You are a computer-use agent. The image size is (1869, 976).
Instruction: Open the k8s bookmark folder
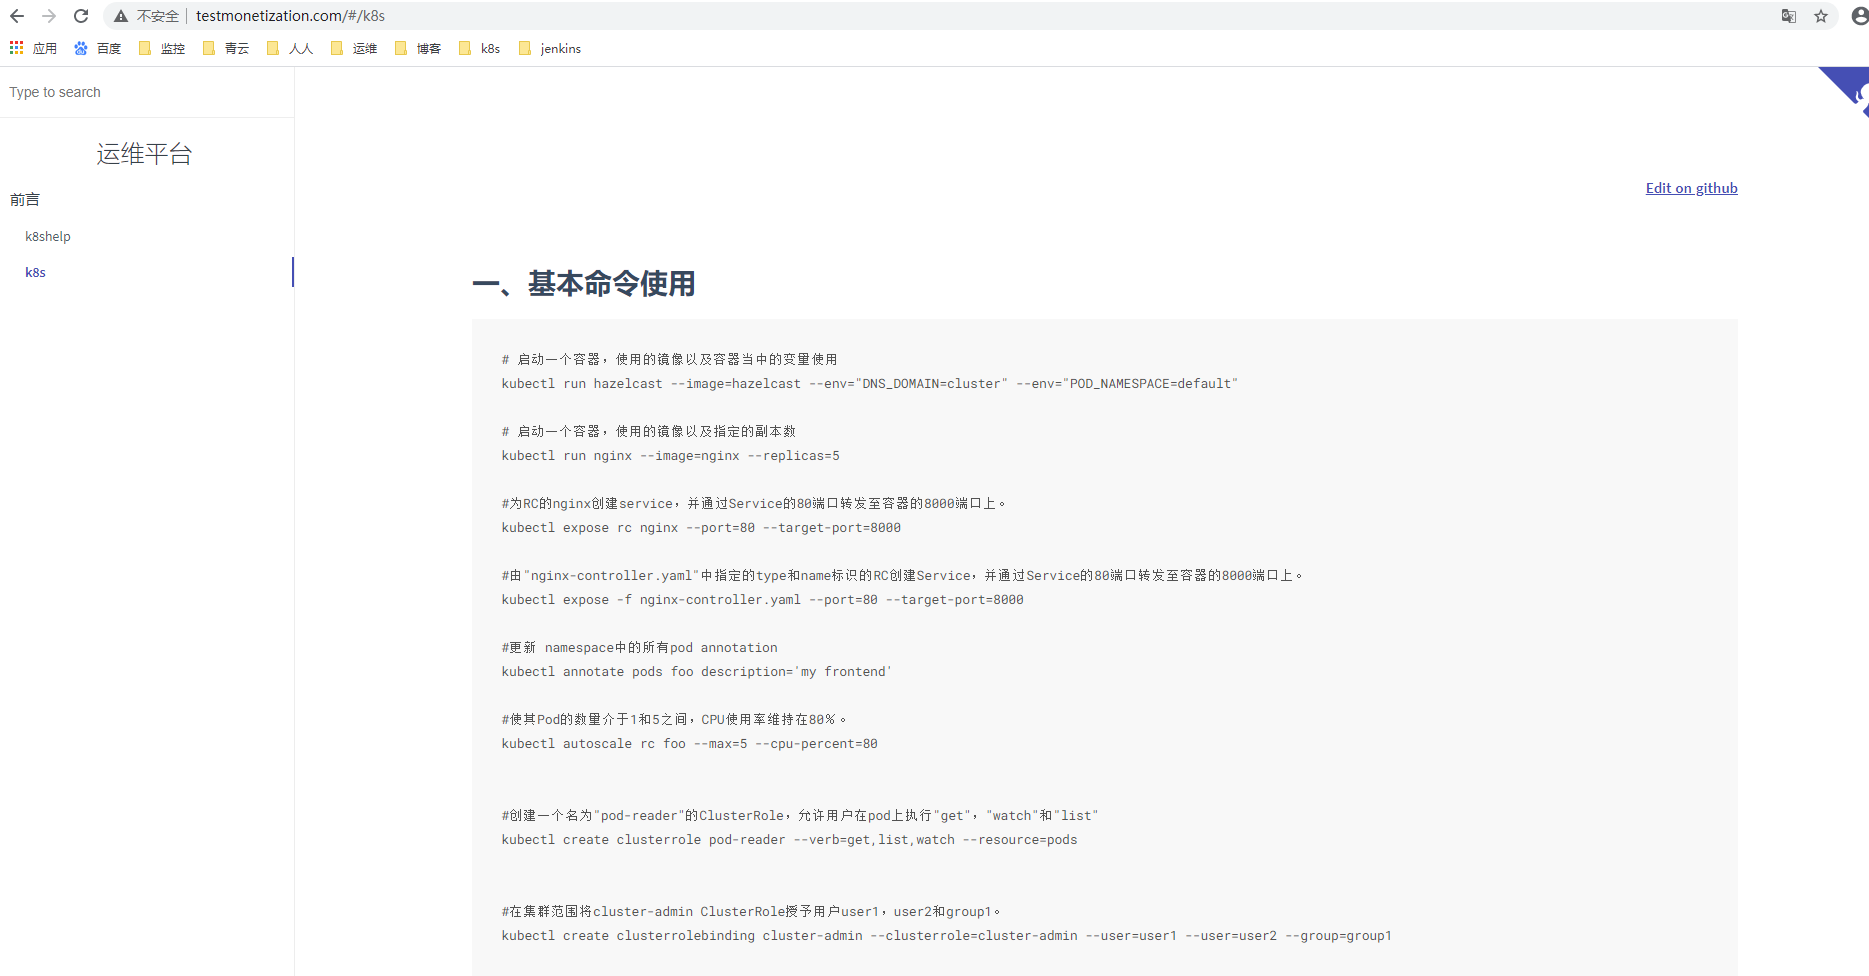pos(479,48)
